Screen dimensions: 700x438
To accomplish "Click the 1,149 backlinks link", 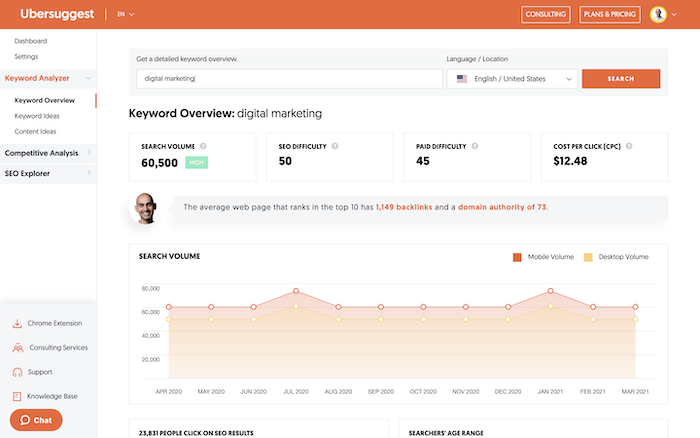I will click(404, 207).
